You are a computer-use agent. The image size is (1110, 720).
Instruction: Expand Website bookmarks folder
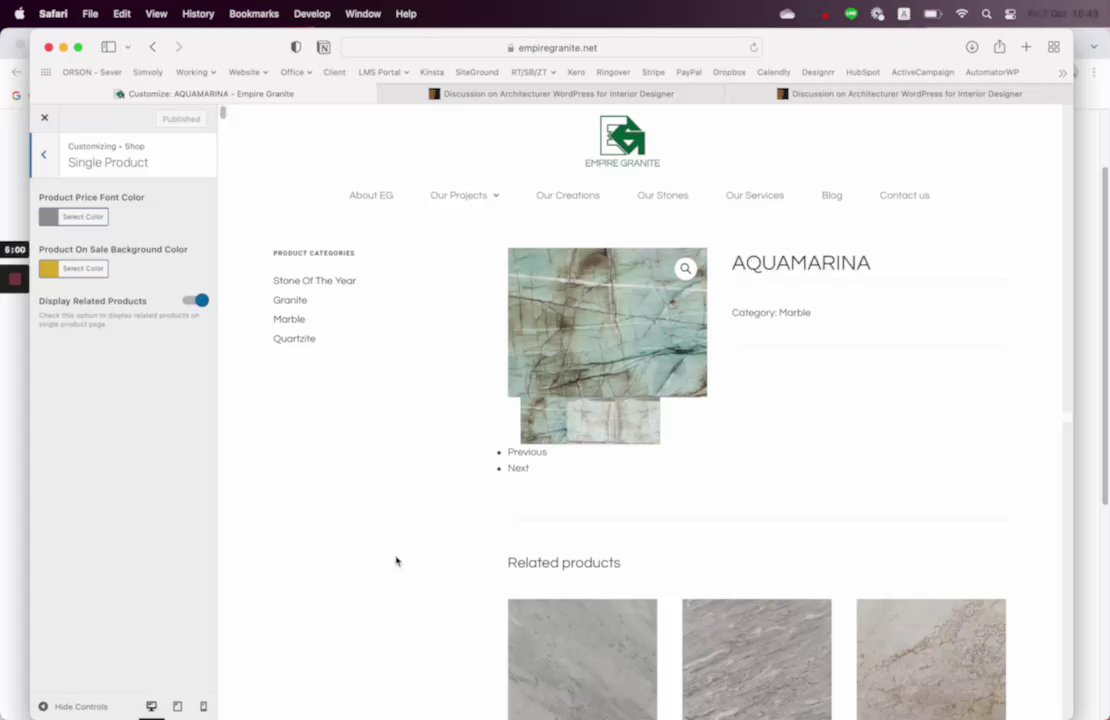(x=248, y=72)
